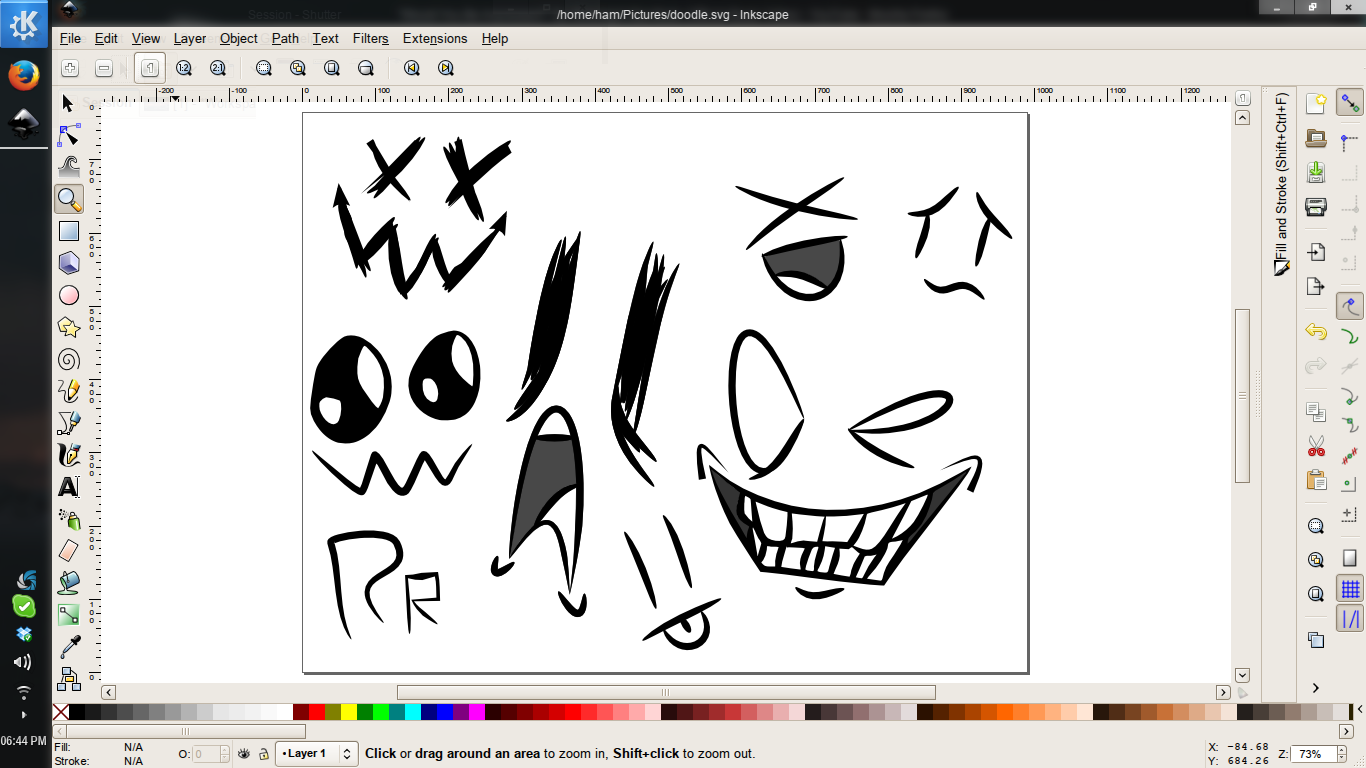Select the Star polygon tool
Screen dimensions: 1366x768
[x=68, y=327]
